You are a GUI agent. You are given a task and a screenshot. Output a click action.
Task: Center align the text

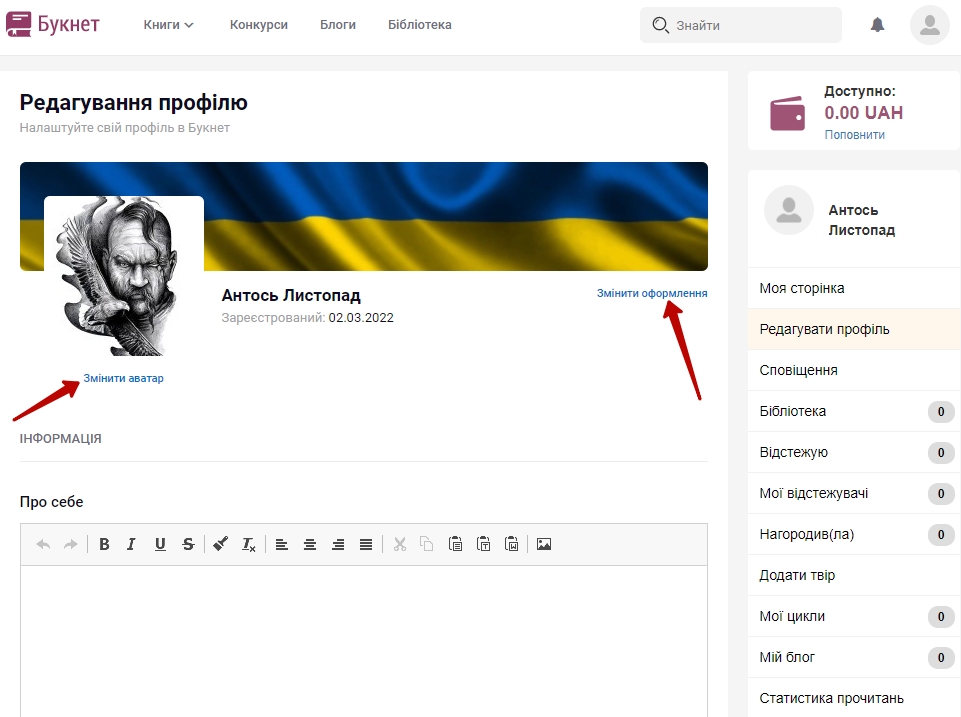coord(310,544)
